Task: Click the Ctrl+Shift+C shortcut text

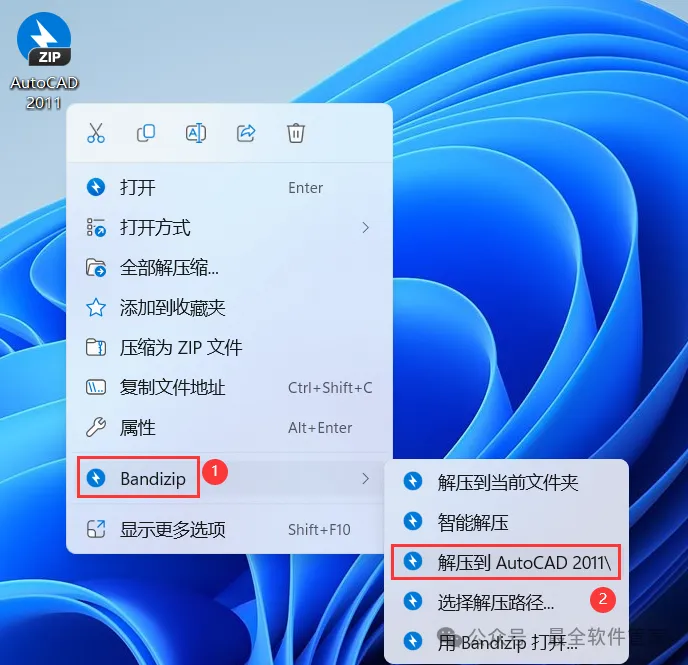Action: 330,388
